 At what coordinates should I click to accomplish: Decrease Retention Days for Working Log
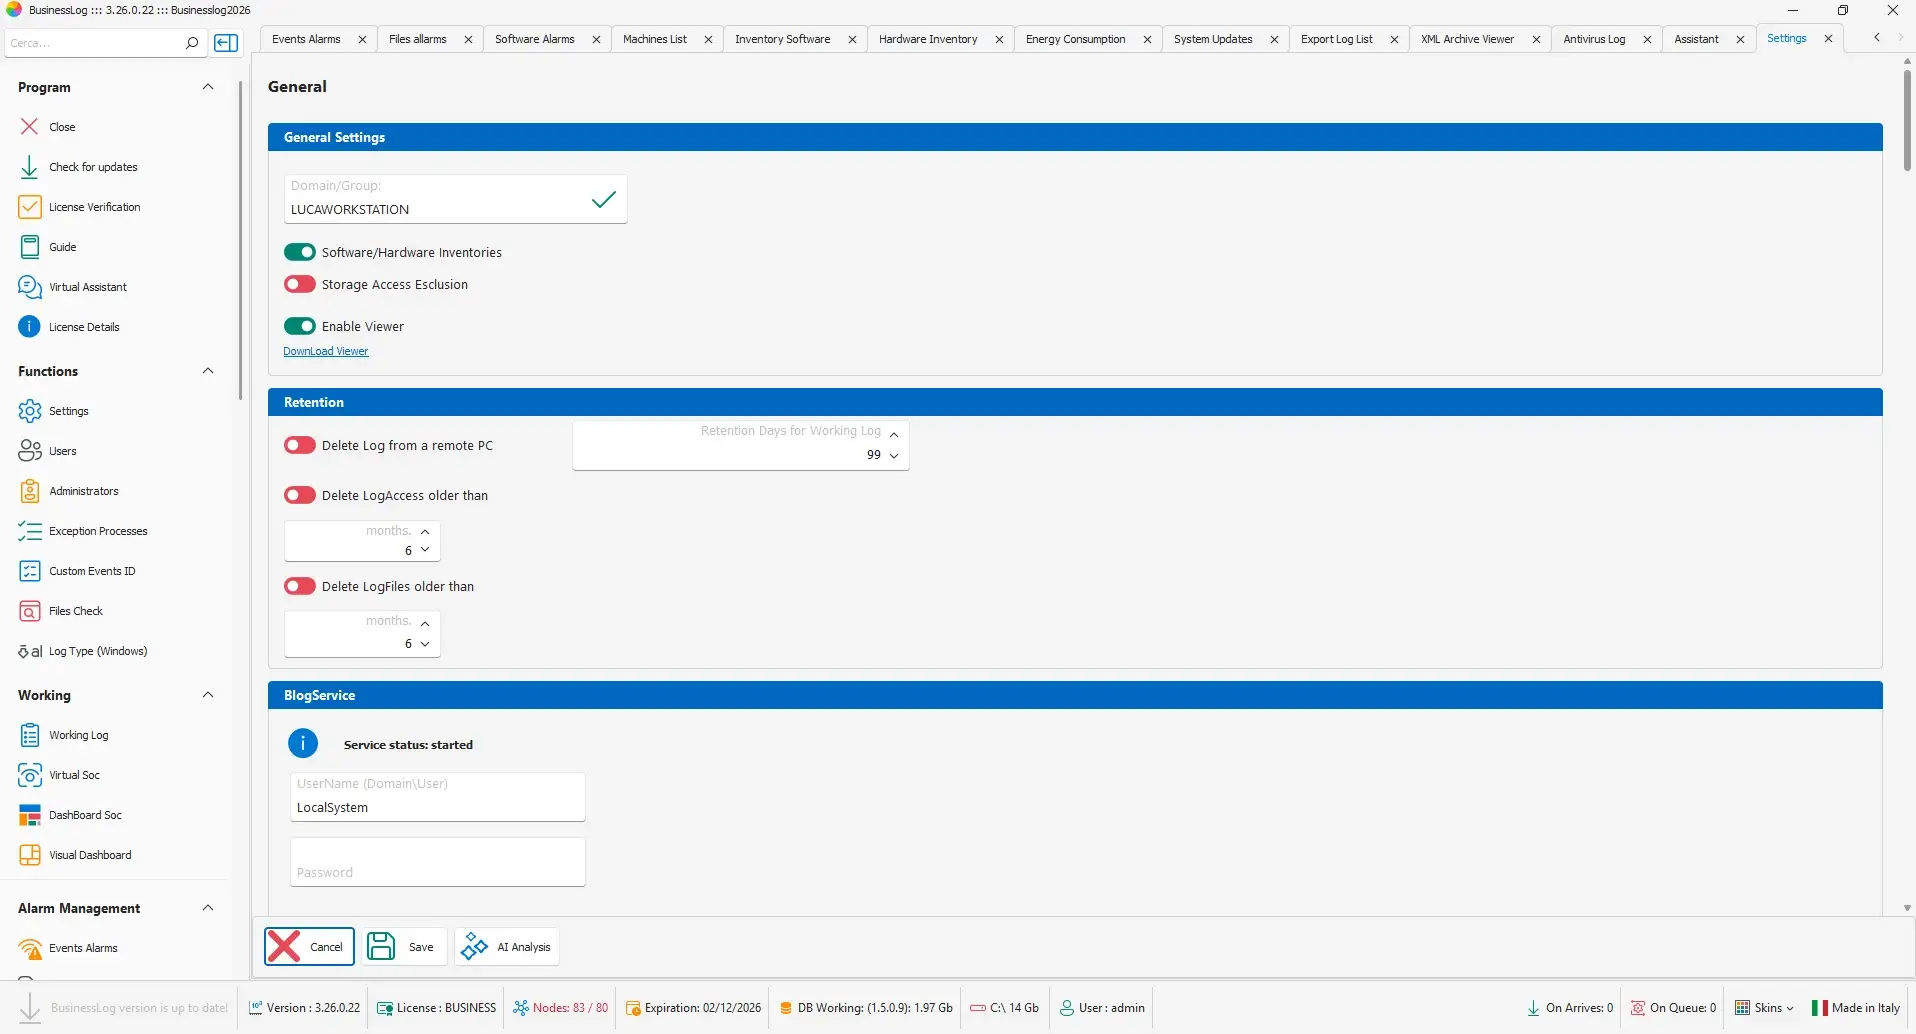click(x=894, y=456)
